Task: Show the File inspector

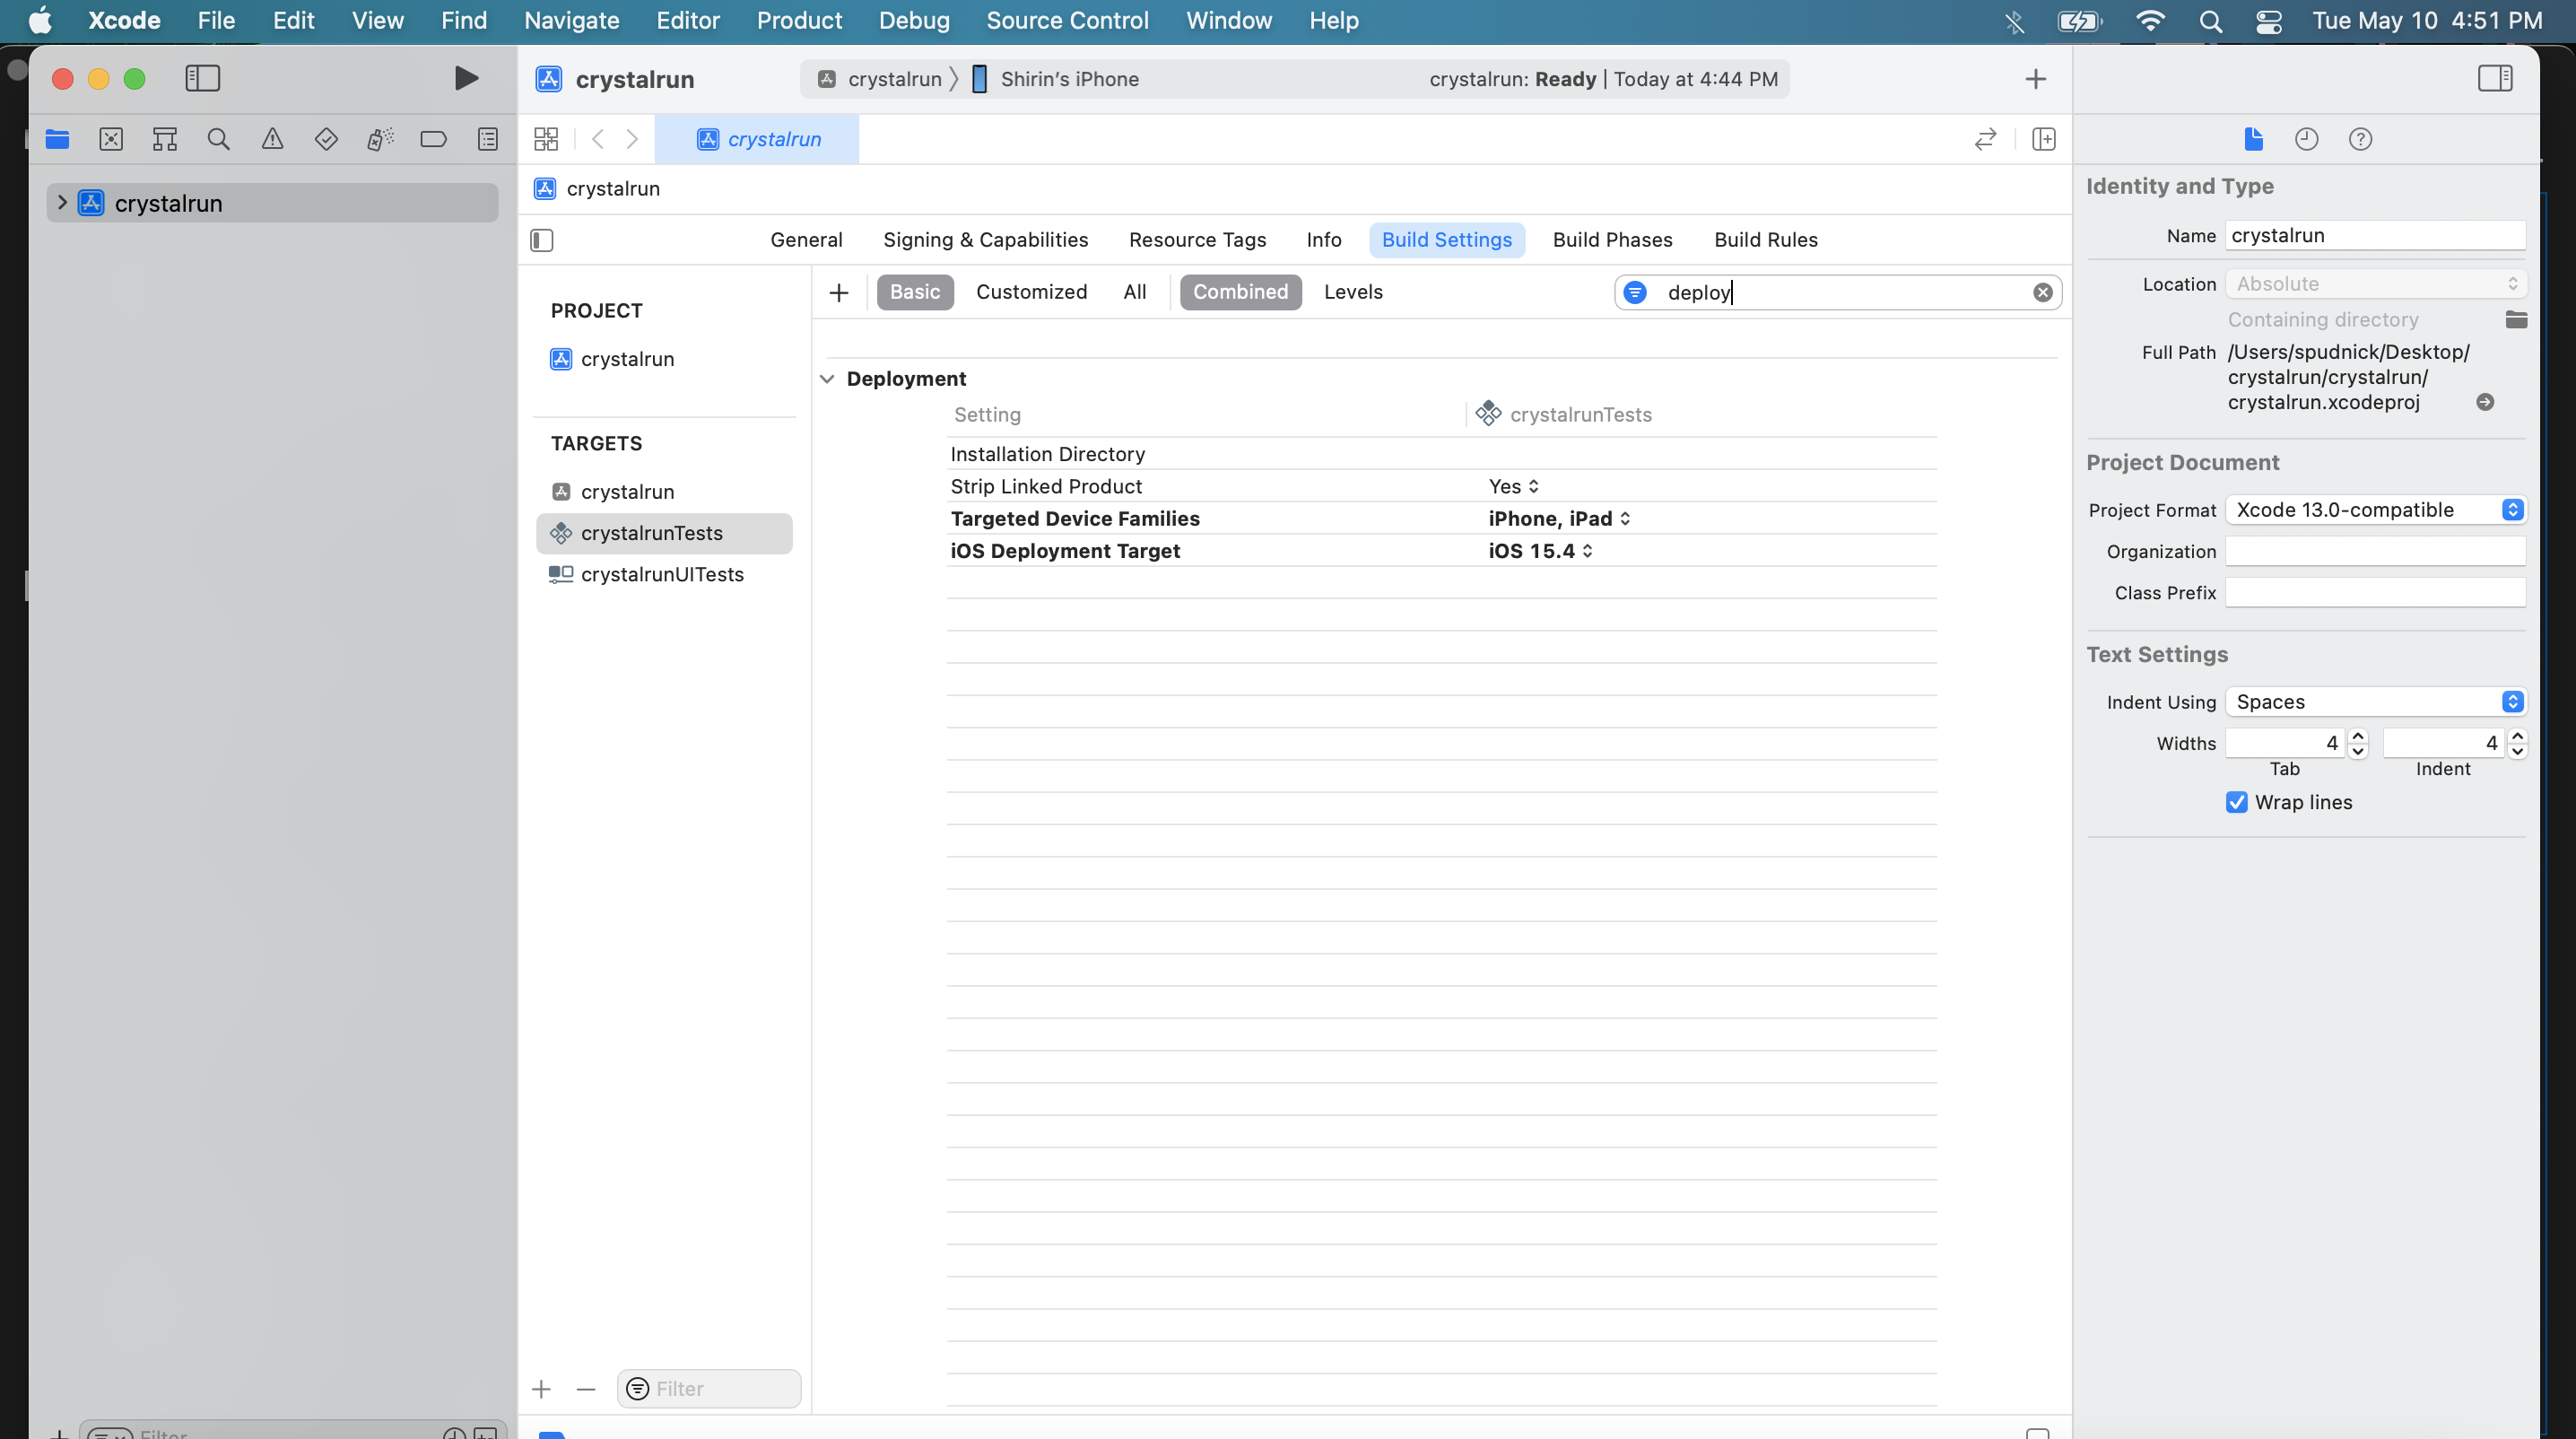Action: 2253,139
